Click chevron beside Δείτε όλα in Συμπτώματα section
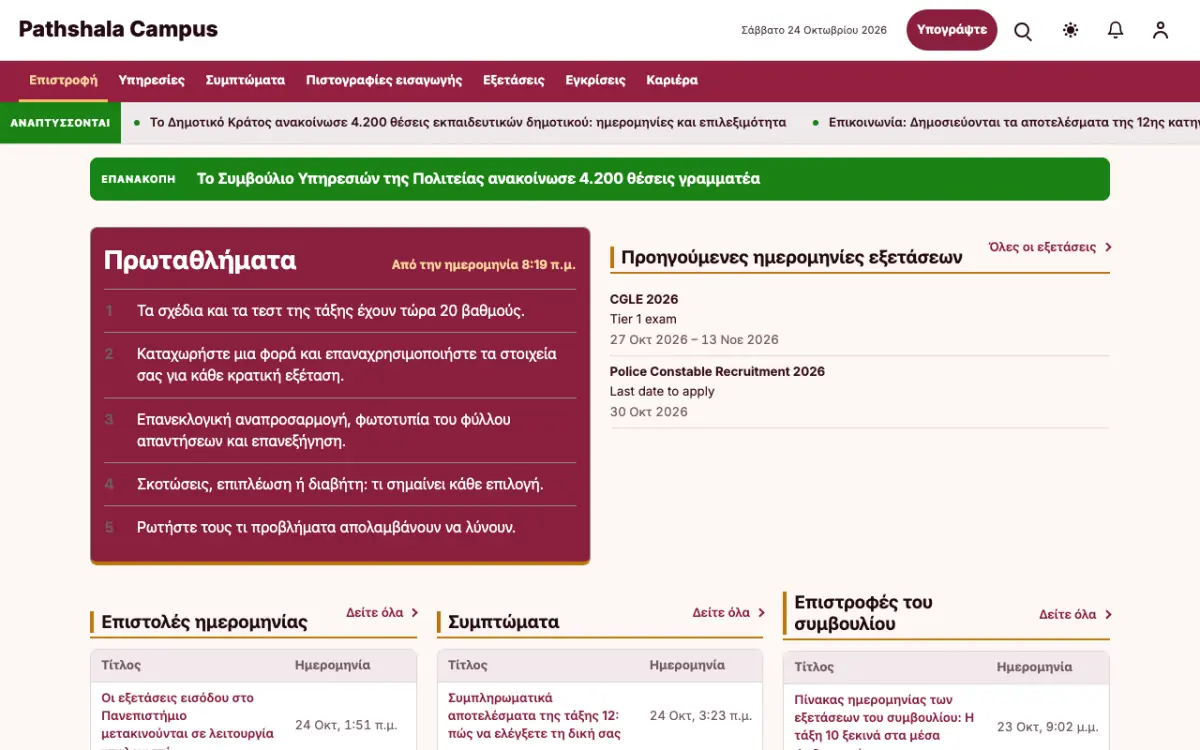The image size is (1200, 750). [x=761, y=613]
